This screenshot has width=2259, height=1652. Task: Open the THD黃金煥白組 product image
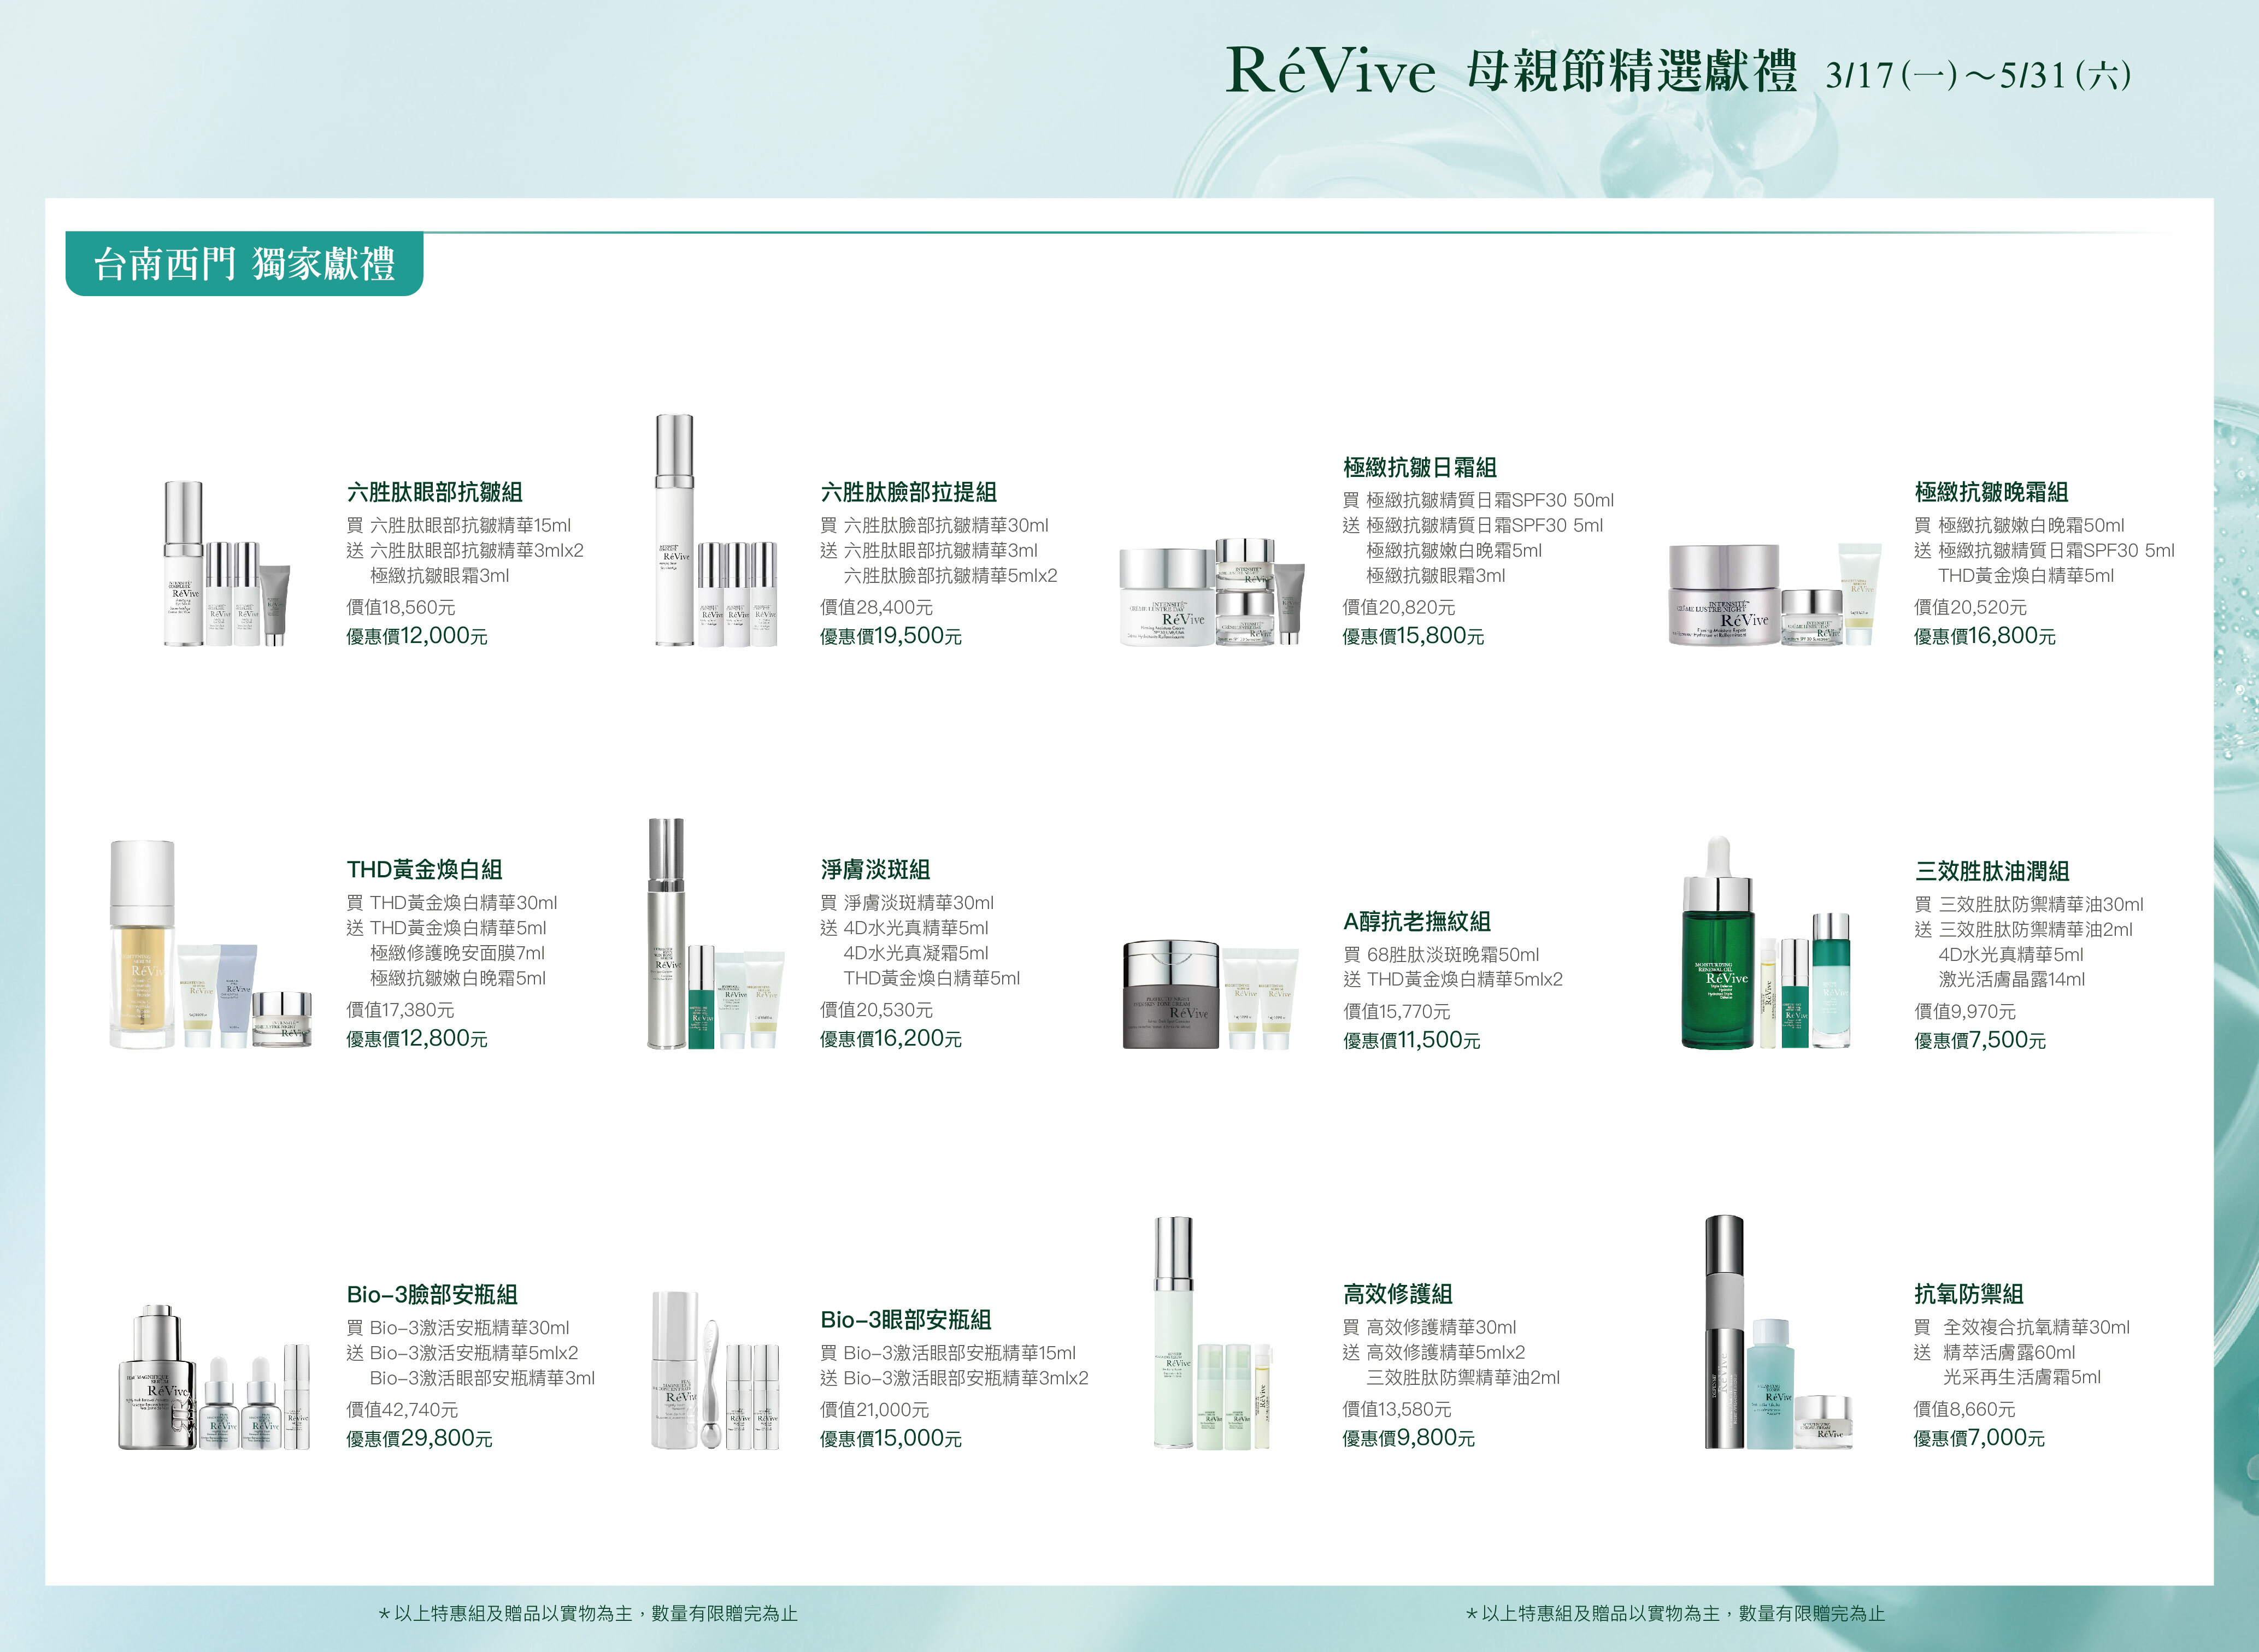coord(210,944)
